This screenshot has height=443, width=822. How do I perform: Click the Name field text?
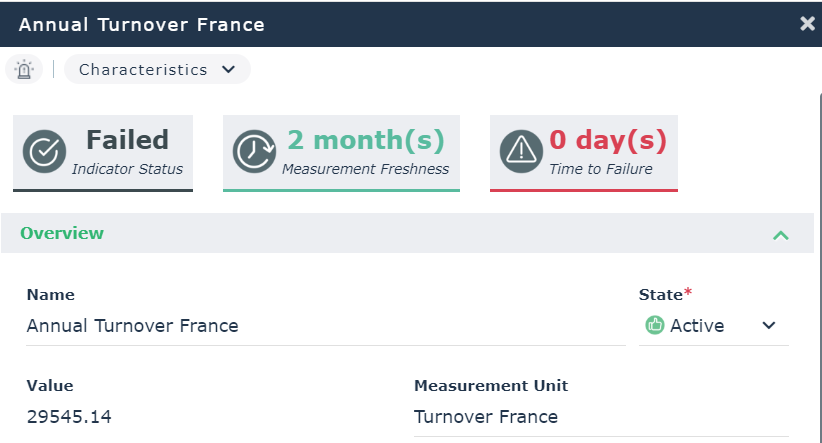(x=133, y=326)
